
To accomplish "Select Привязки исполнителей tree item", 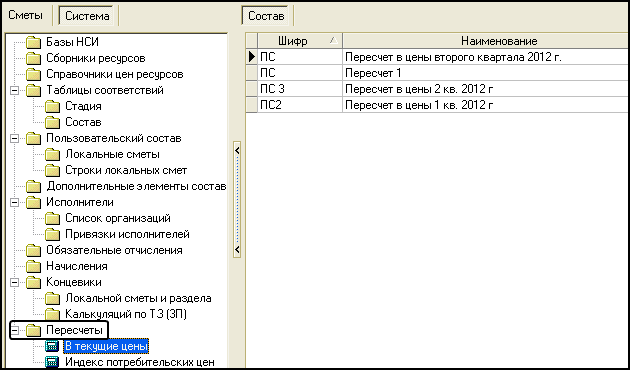I will point(127,235).
